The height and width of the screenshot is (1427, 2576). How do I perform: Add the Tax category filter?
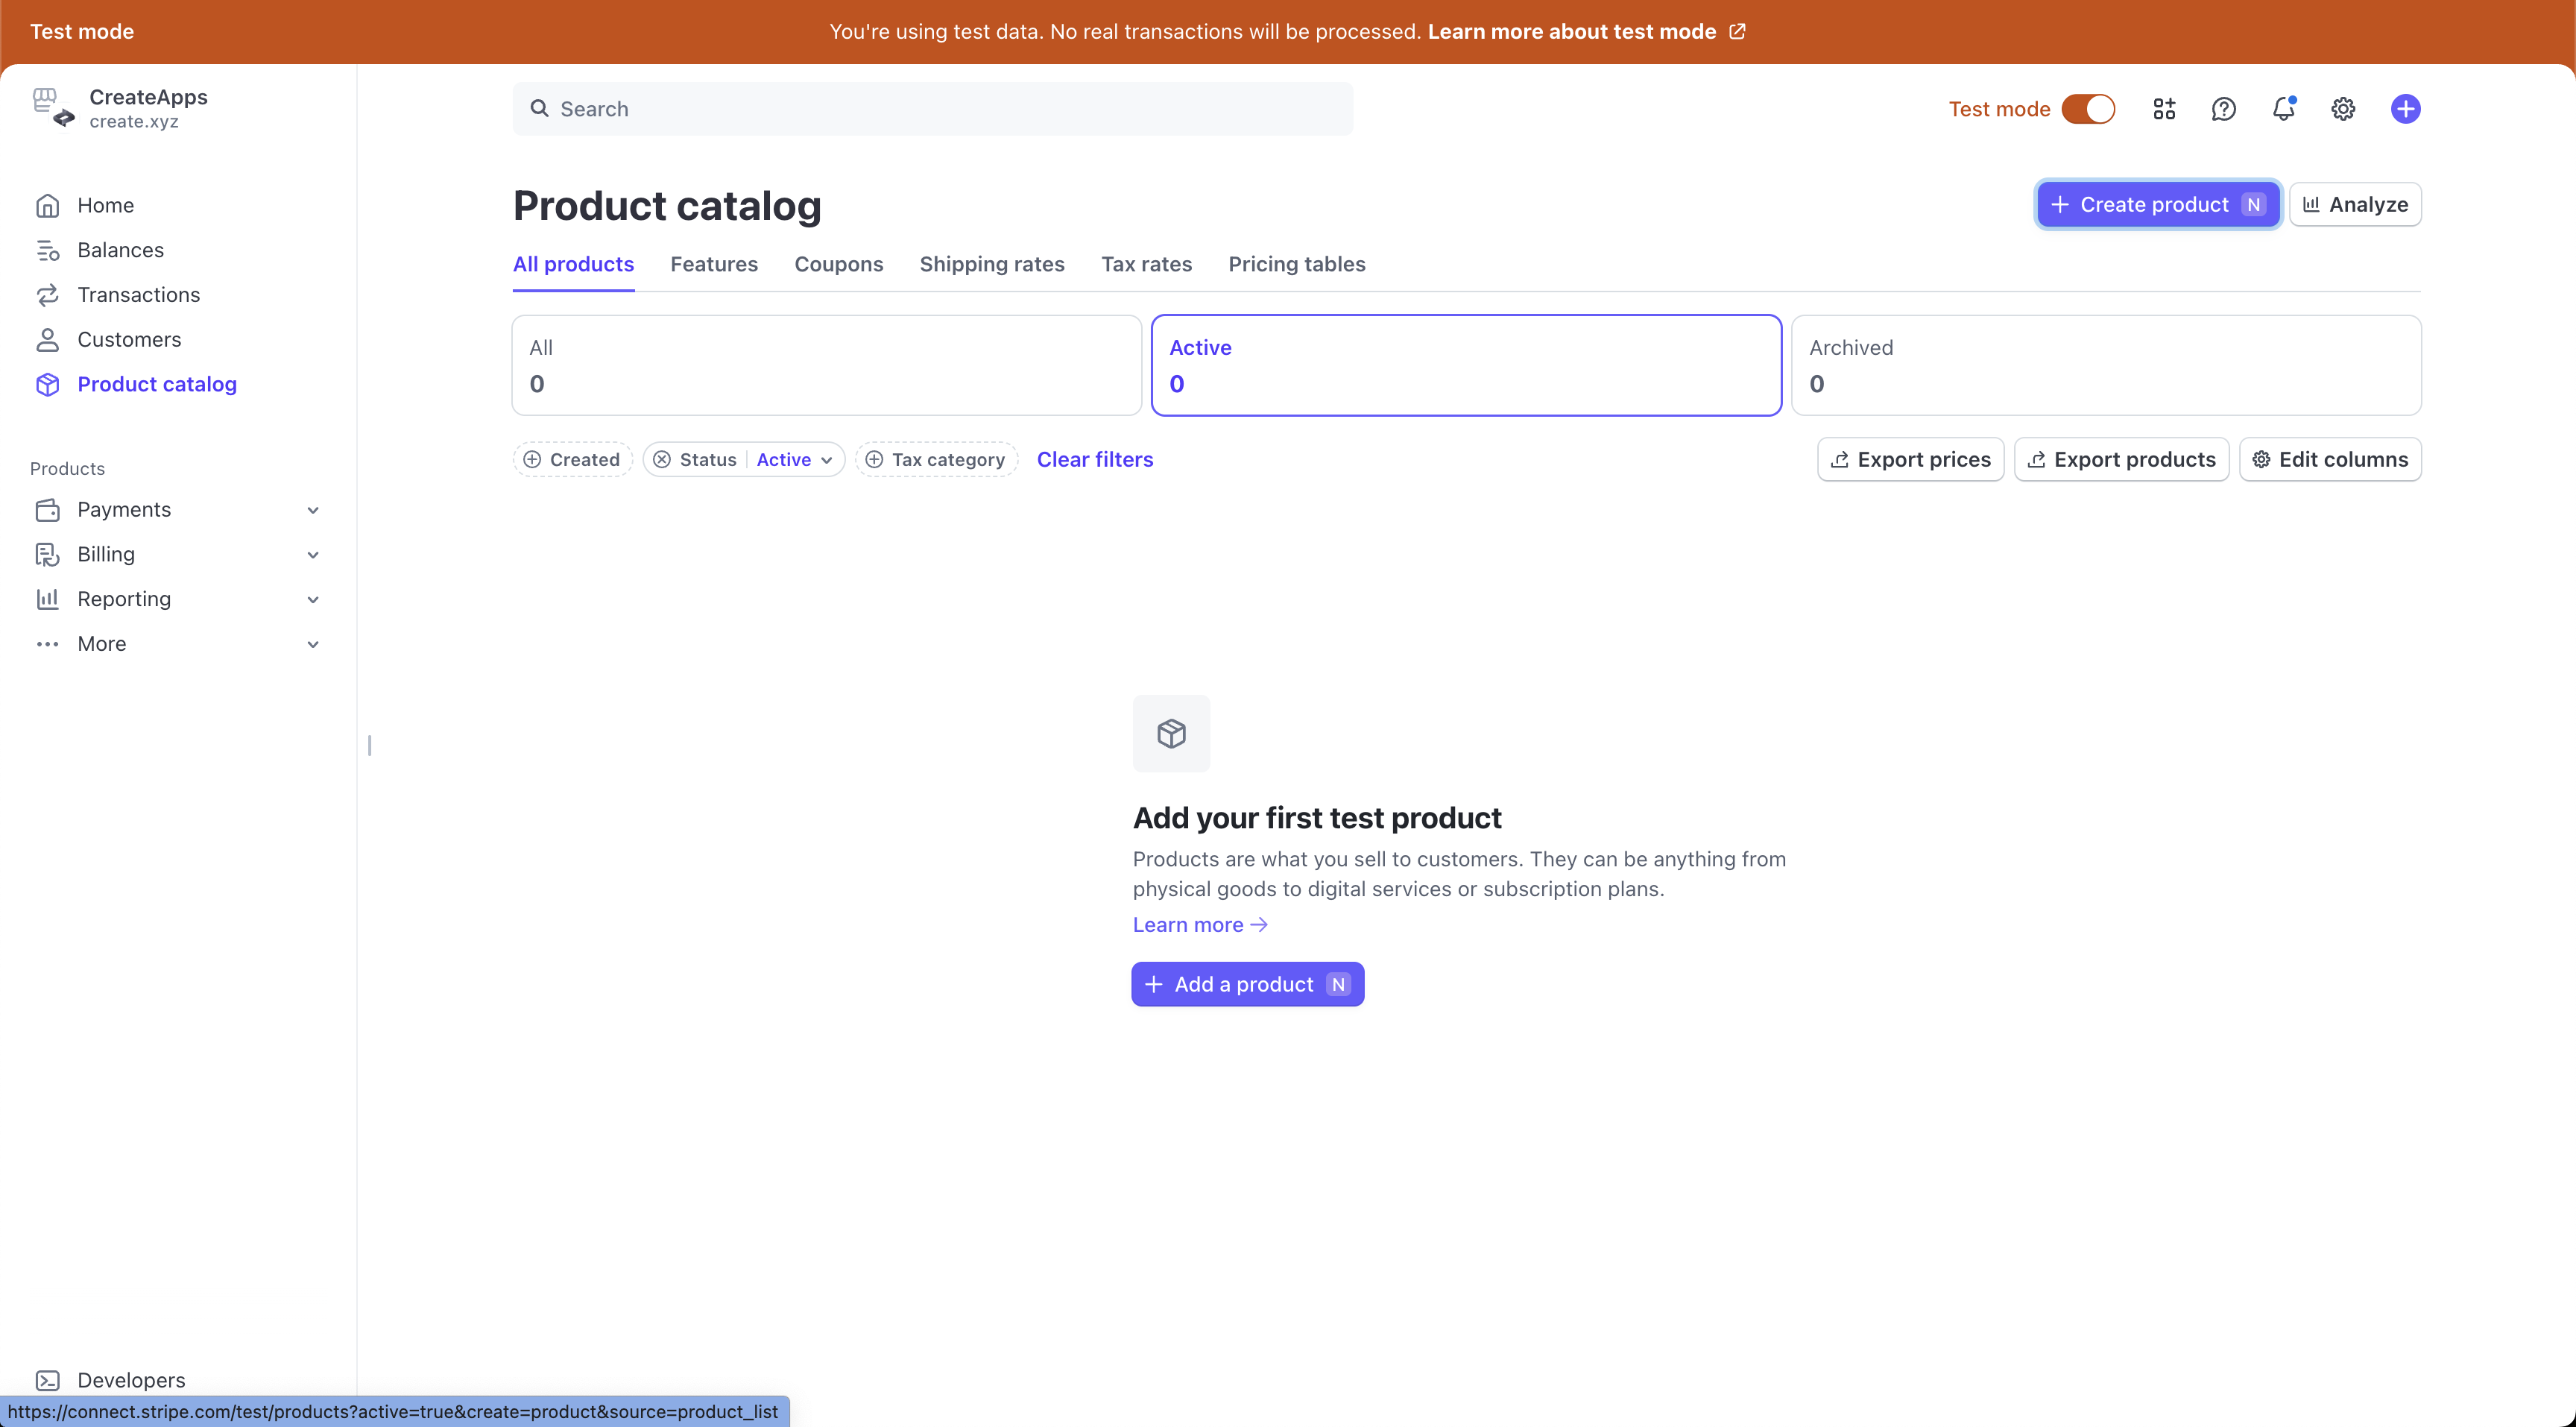pyautogui.click(x=936, y=460)
